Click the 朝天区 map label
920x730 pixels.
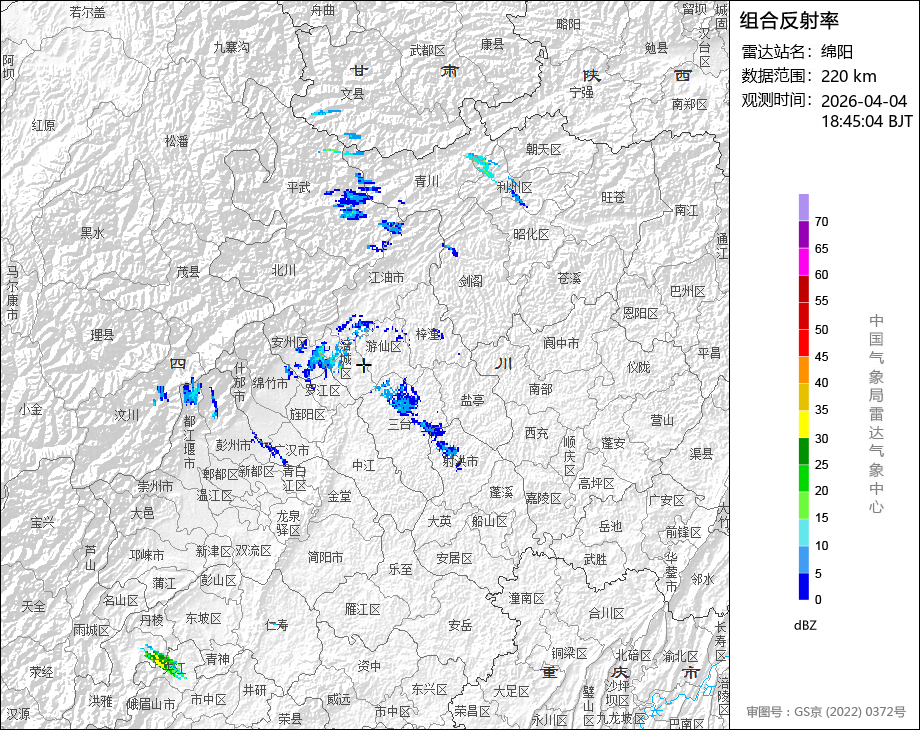(x=544, y=150)
